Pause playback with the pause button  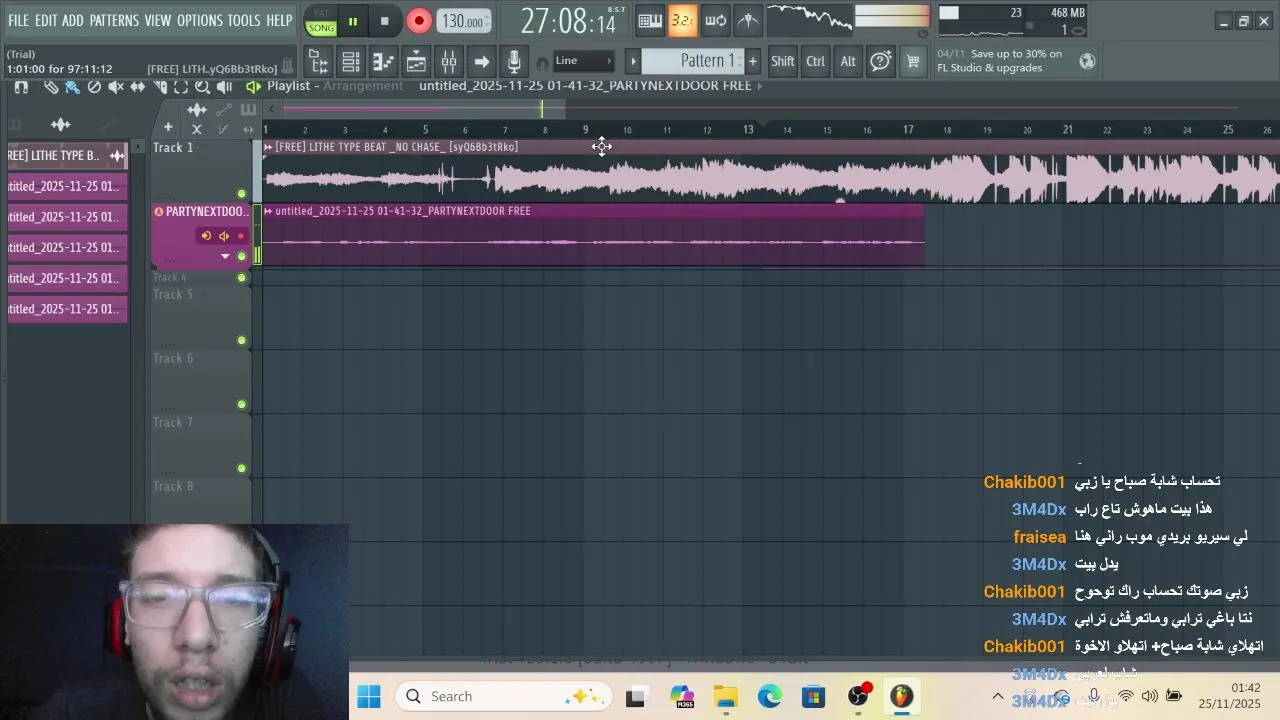click(352, 21)
